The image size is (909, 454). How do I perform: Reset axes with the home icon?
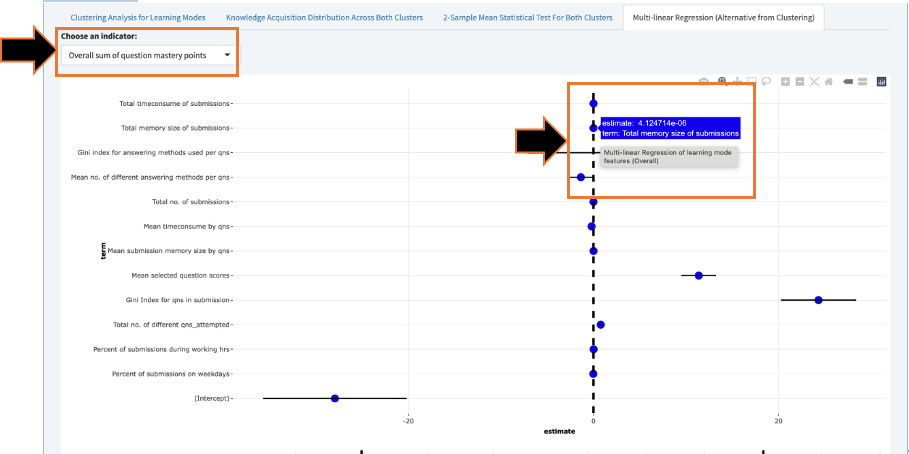click(x=829, y=81)
